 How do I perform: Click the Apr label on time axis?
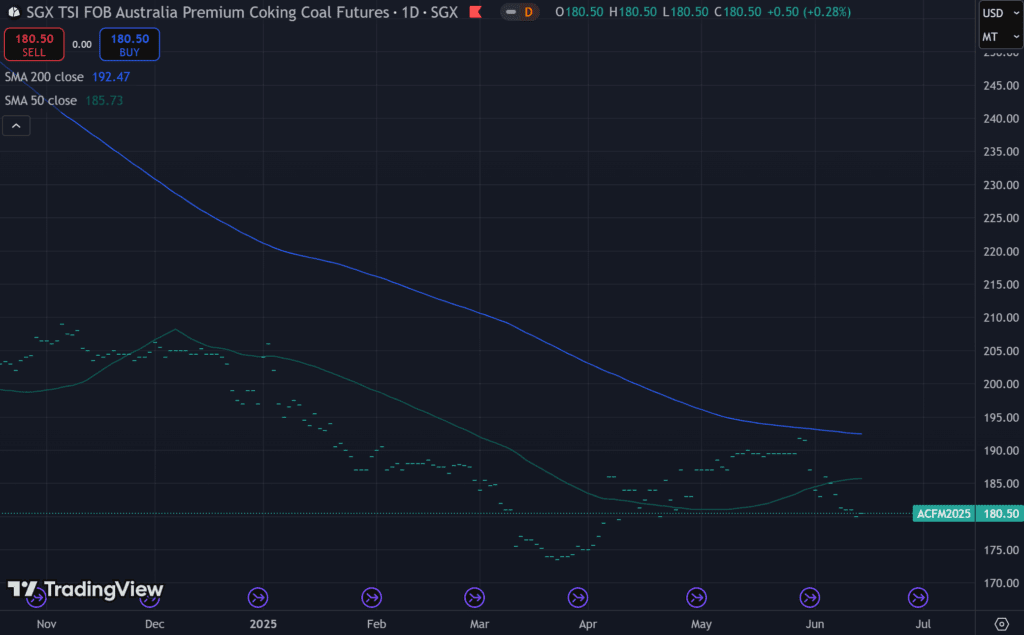588,624
